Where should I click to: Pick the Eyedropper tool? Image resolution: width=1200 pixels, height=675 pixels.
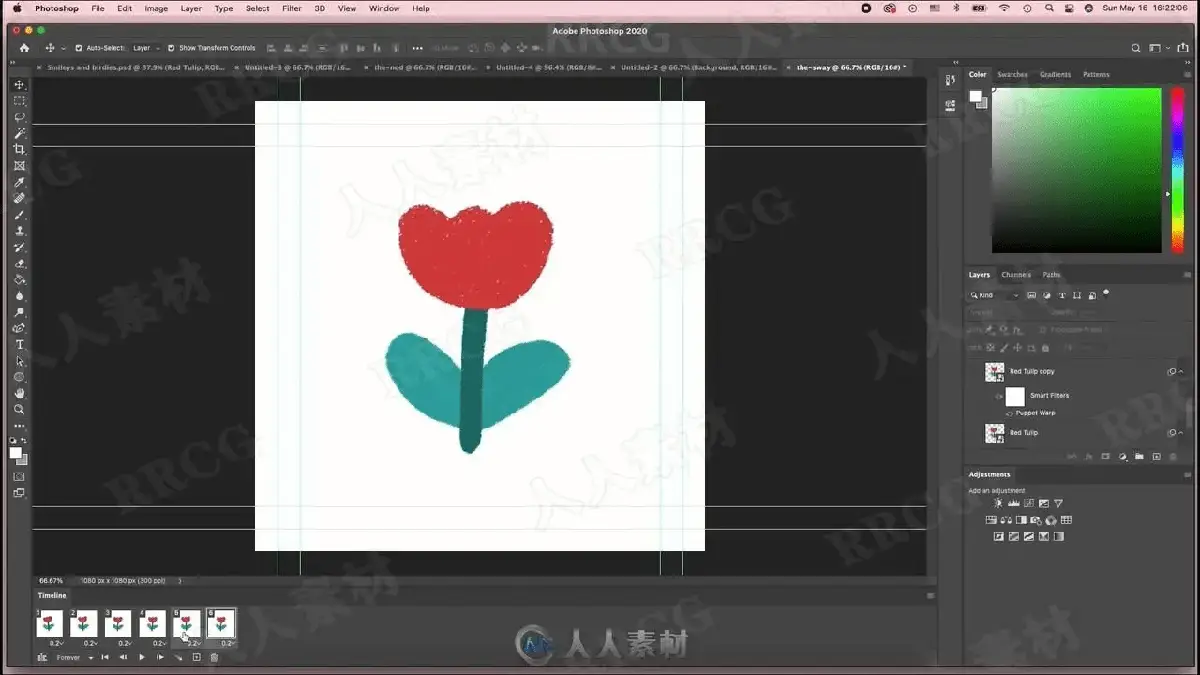[19, 183]
